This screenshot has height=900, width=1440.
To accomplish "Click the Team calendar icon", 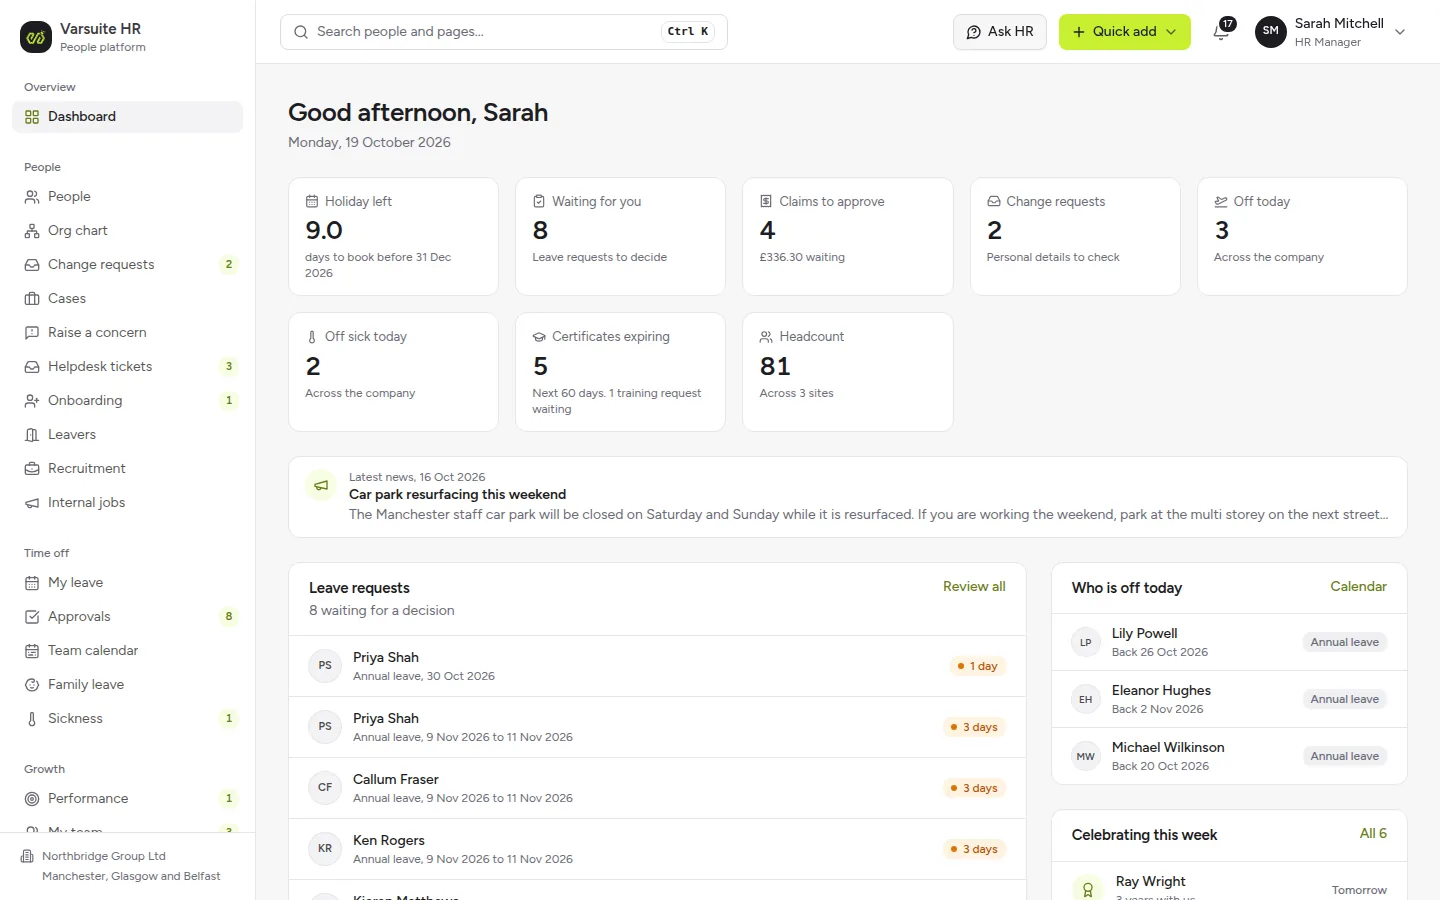I will (x=32, y=651).
